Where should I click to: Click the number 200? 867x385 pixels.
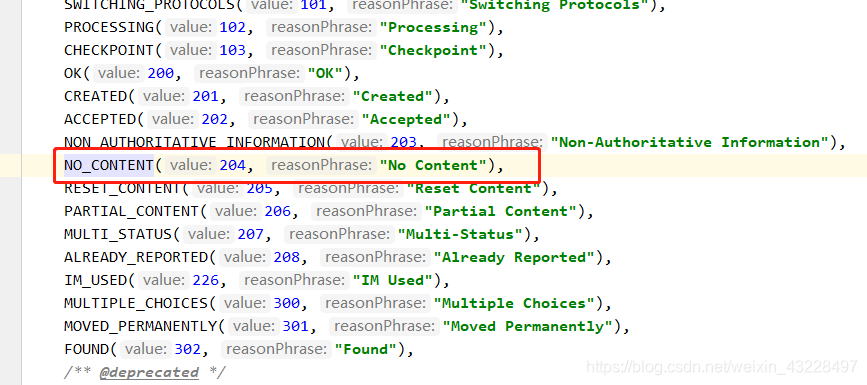click(161, 74)
